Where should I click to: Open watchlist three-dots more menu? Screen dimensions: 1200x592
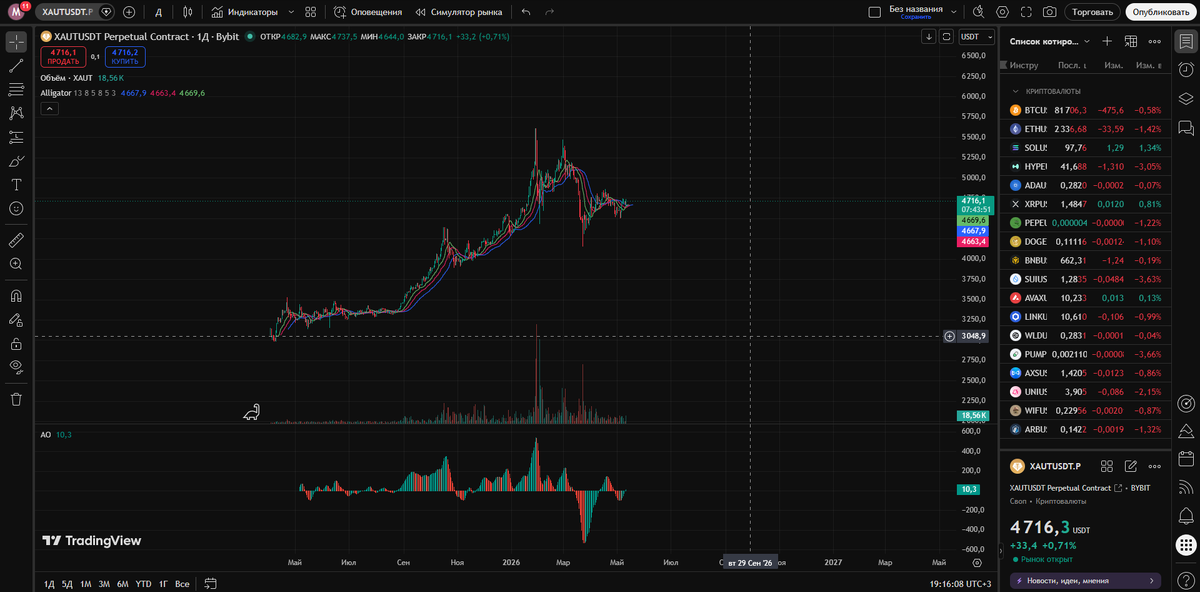[x=1155, y=41]
